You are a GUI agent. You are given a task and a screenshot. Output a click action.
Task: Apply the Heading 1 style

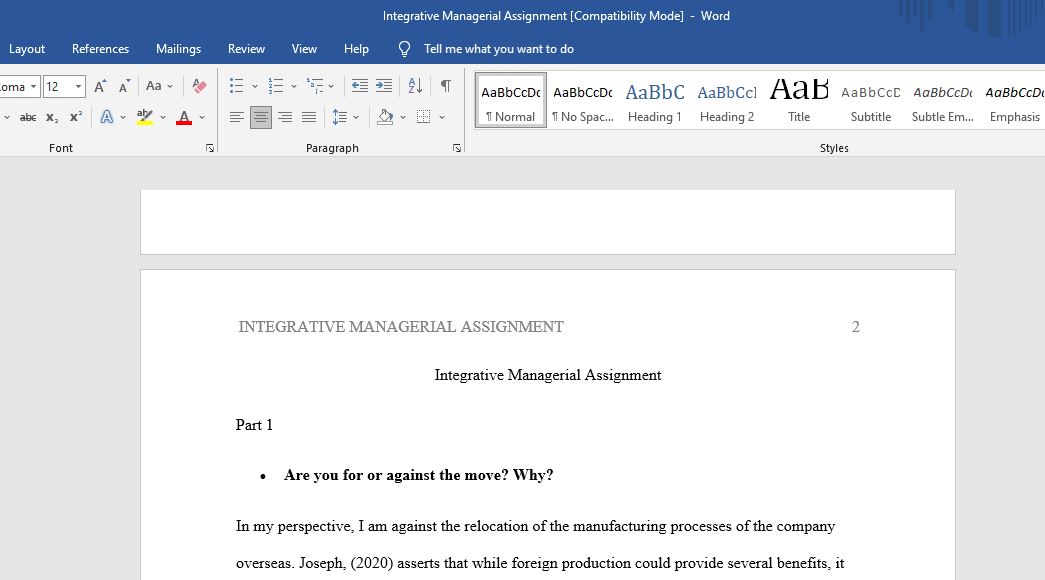tap(654, 101)
